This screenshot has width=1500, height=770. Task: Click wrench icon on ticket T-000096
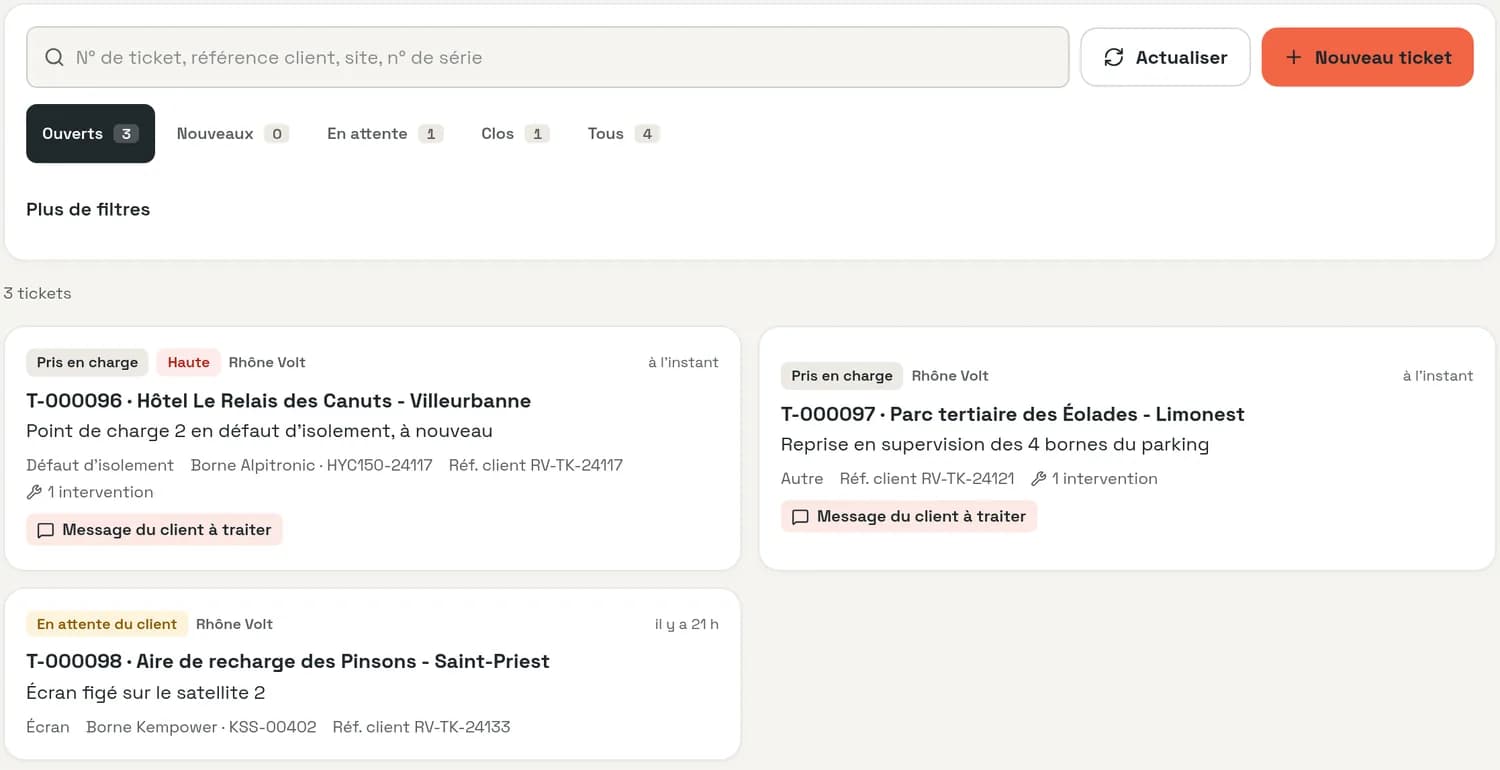point(34,492)
